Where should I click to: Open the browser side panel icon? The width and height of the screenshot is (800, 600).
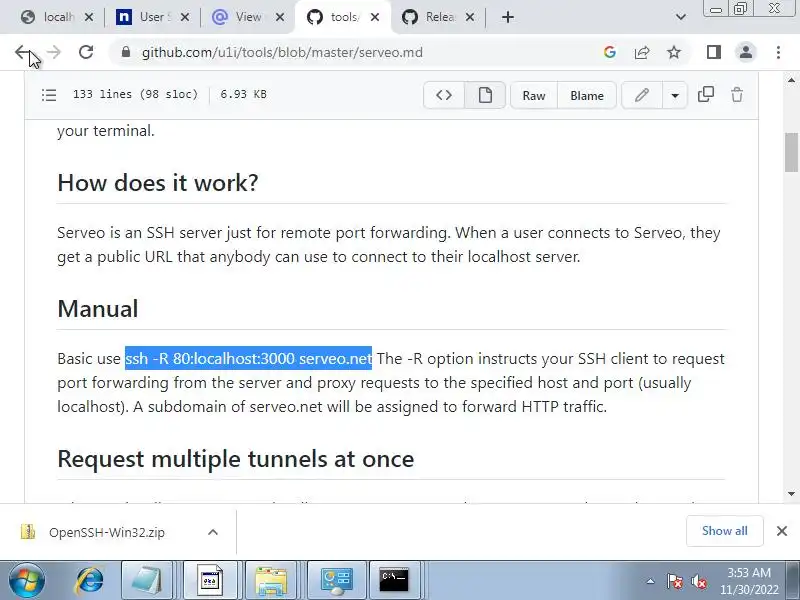[714, 52]
